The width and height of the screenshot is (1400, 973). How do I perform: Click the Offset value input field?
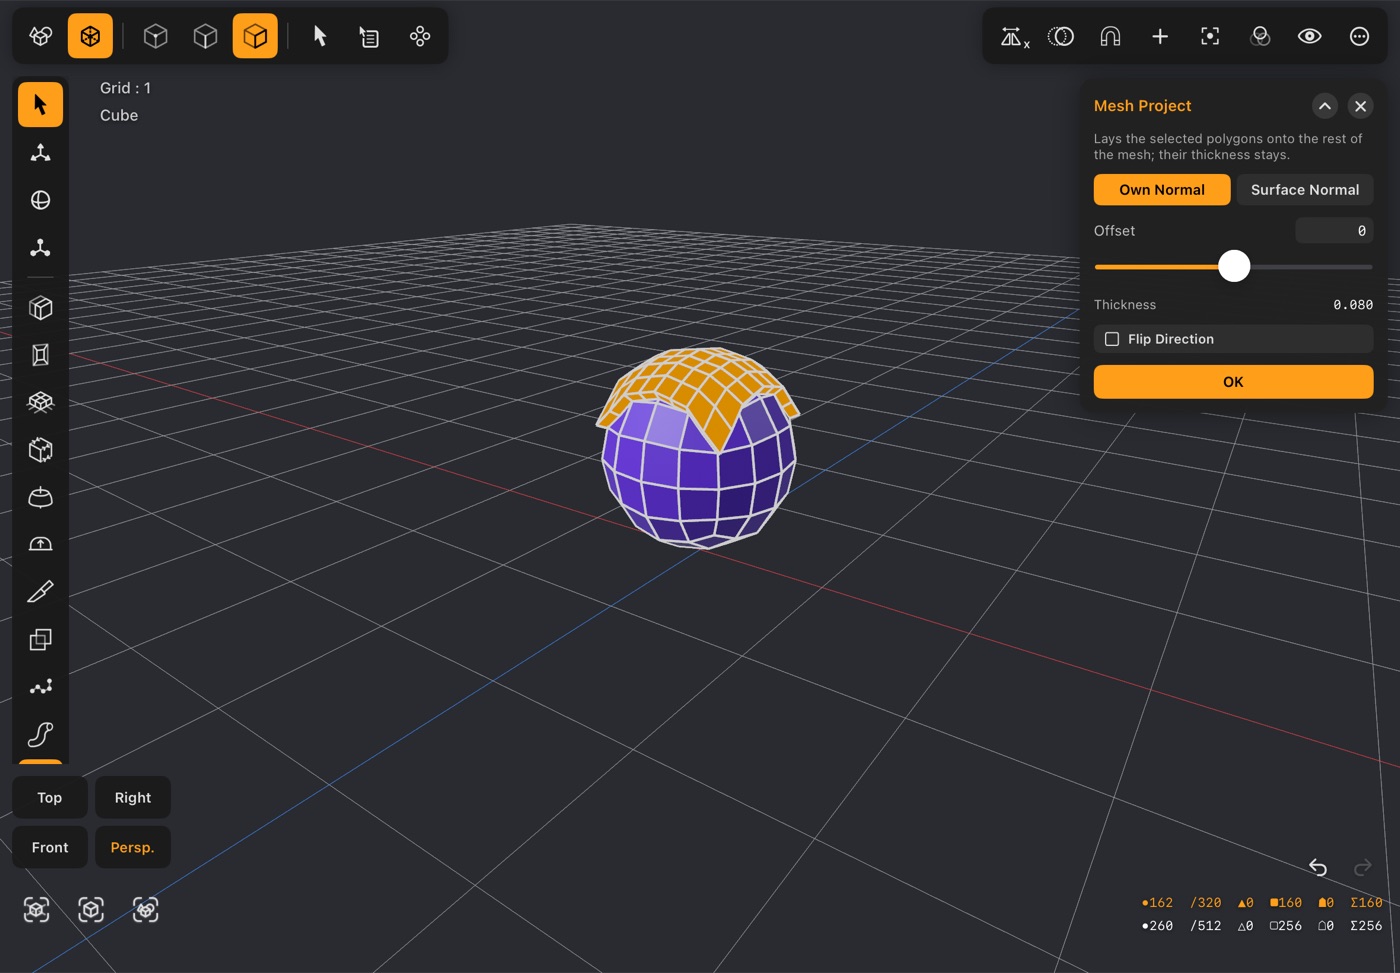click(1335, 231)
